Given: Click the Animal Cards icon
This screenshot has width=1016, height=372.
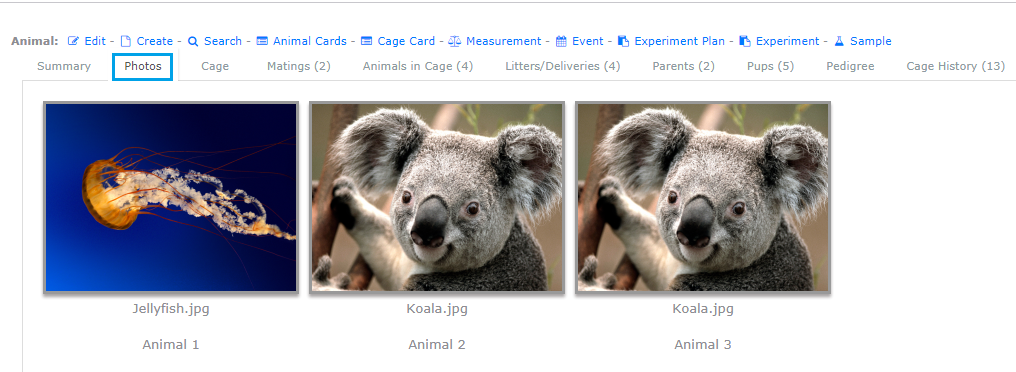Looking at the screenshot, I should pos(262,41).
